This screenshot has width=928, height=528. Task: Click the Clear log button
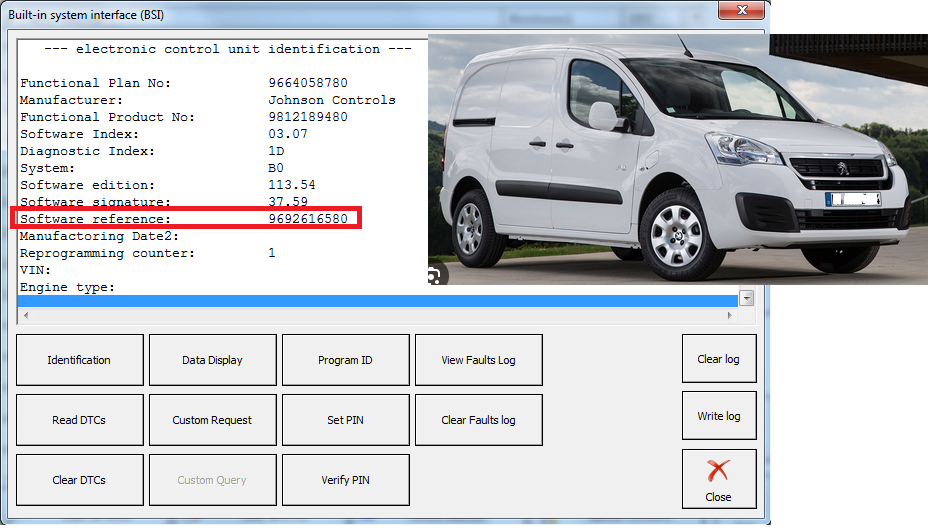[x=718, y=359]
